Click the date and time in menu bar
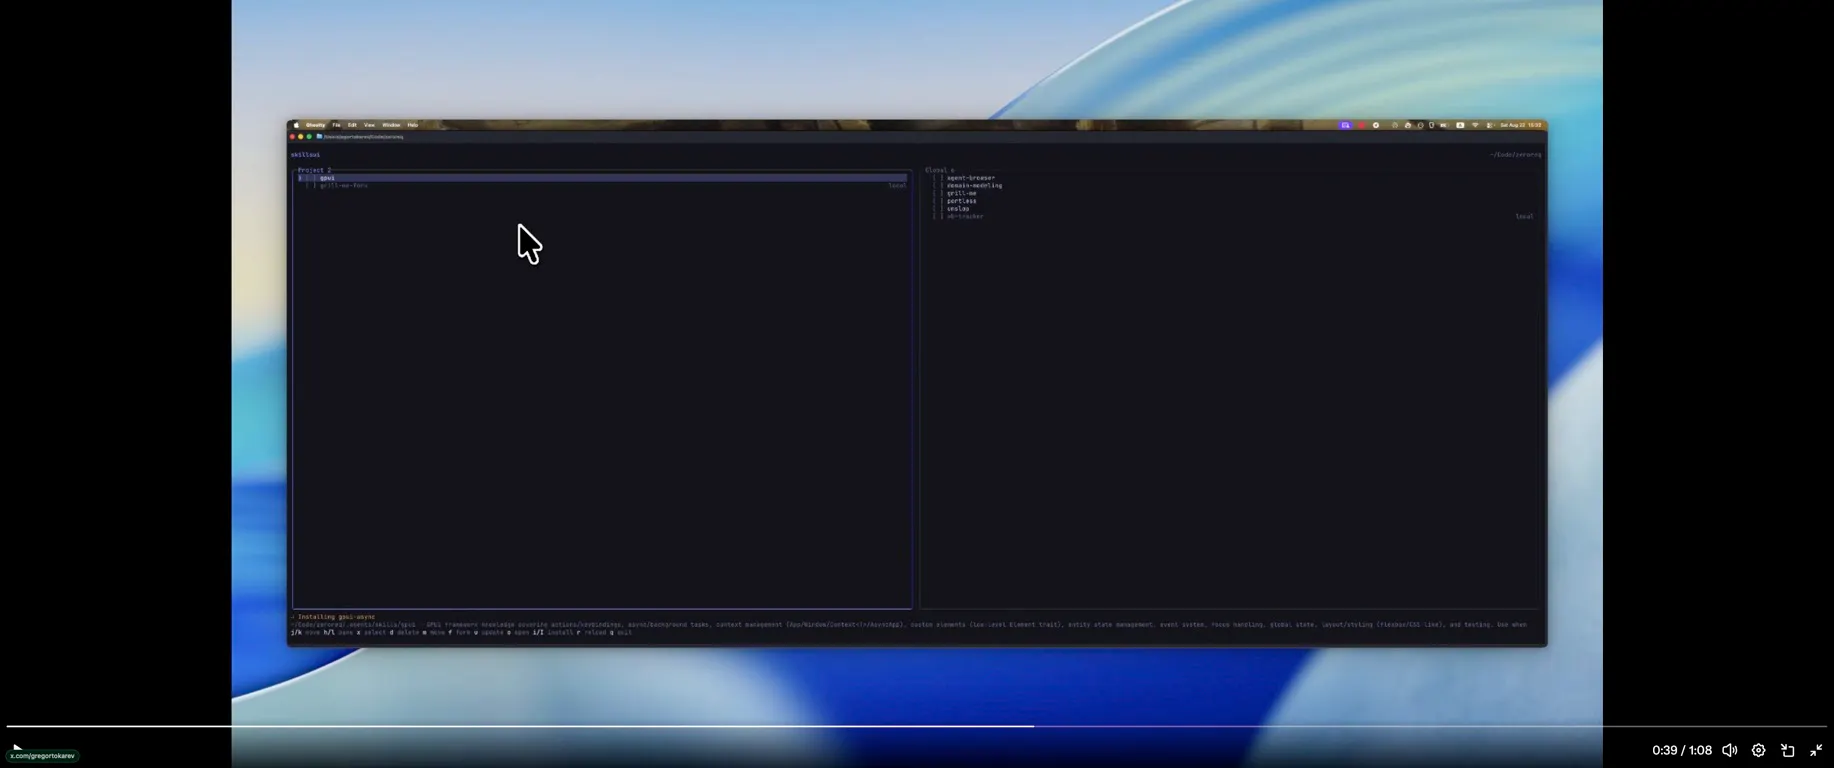 point(1520,125)
